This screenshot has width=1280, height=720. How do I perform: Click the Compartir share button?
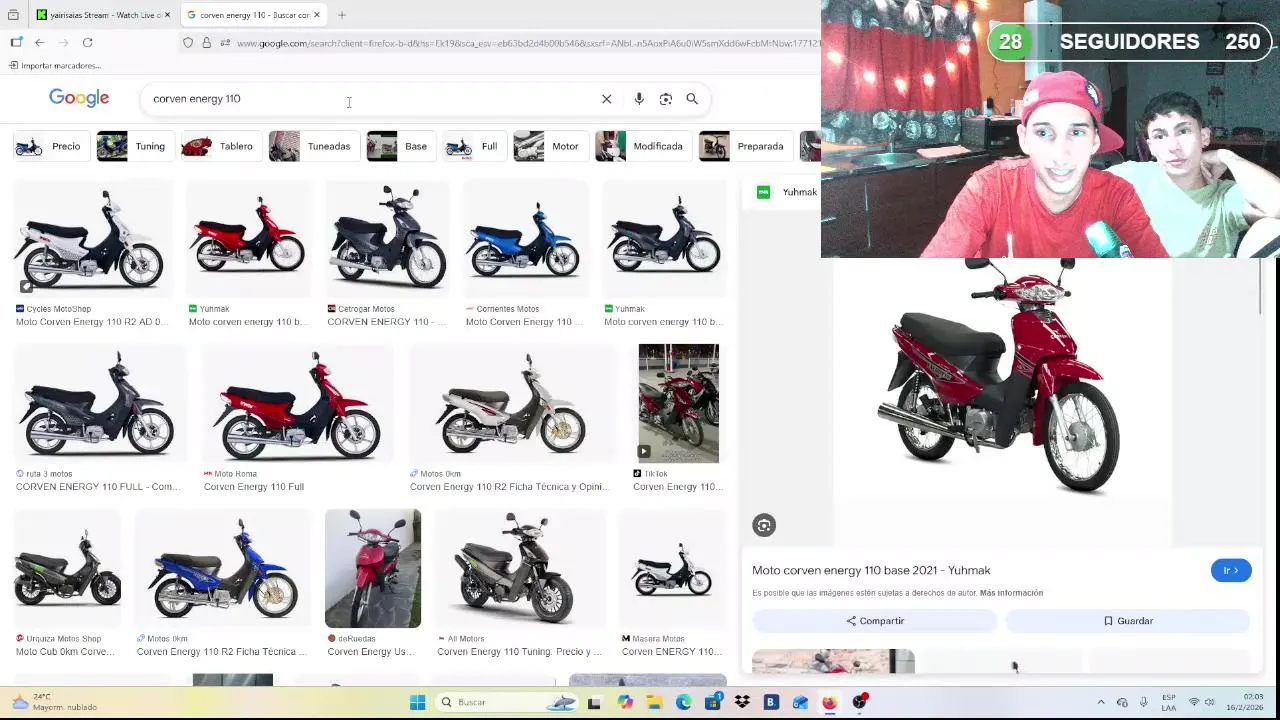[875, 621]
